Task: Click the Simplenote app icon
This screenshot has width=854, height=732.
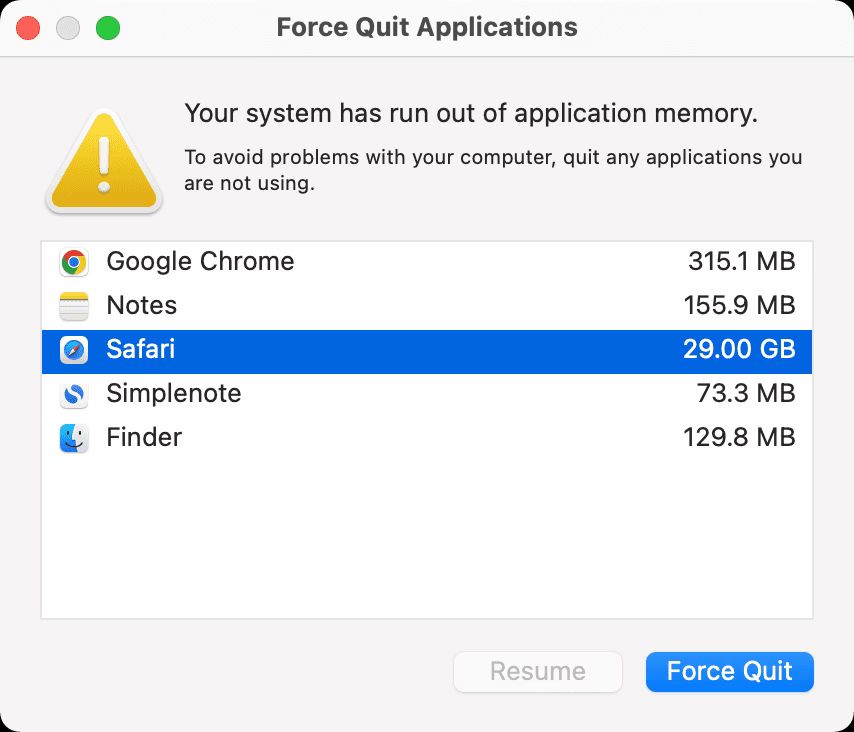Action: coord(73,394)
